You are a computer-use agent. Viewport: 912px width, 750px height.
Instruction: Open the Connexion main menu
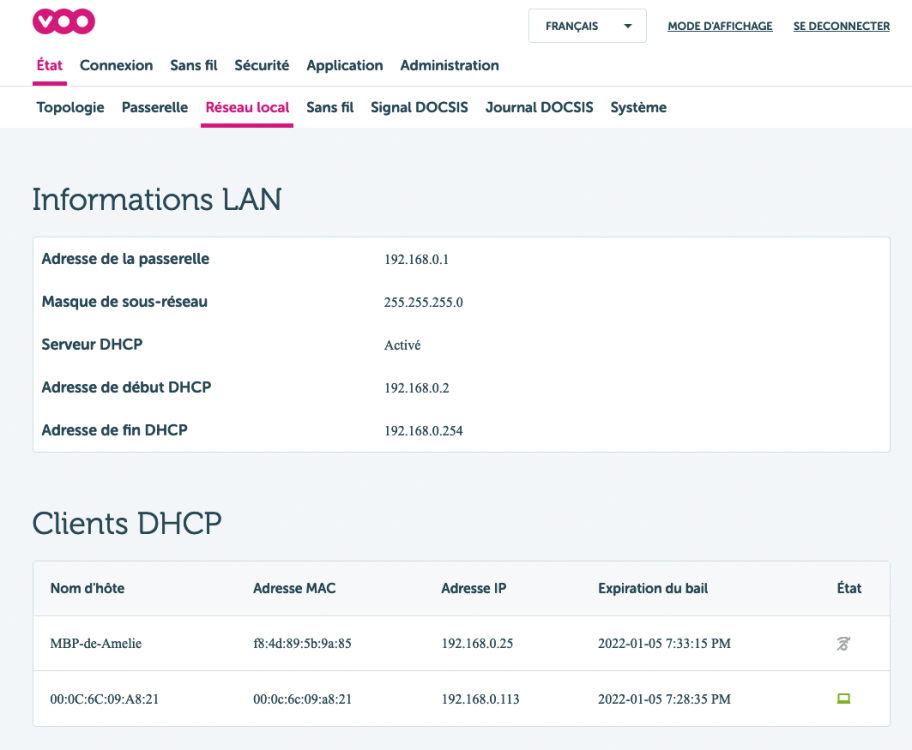pos(116,66)
